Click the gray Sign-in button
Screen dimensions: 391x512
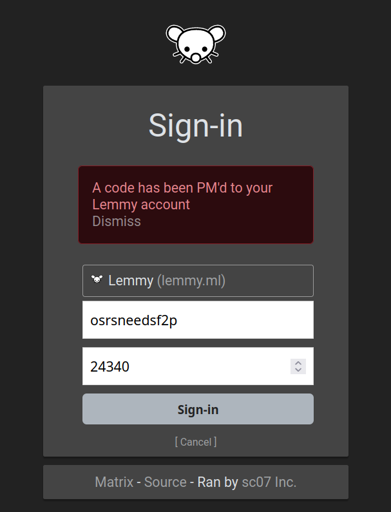(198, 409)
